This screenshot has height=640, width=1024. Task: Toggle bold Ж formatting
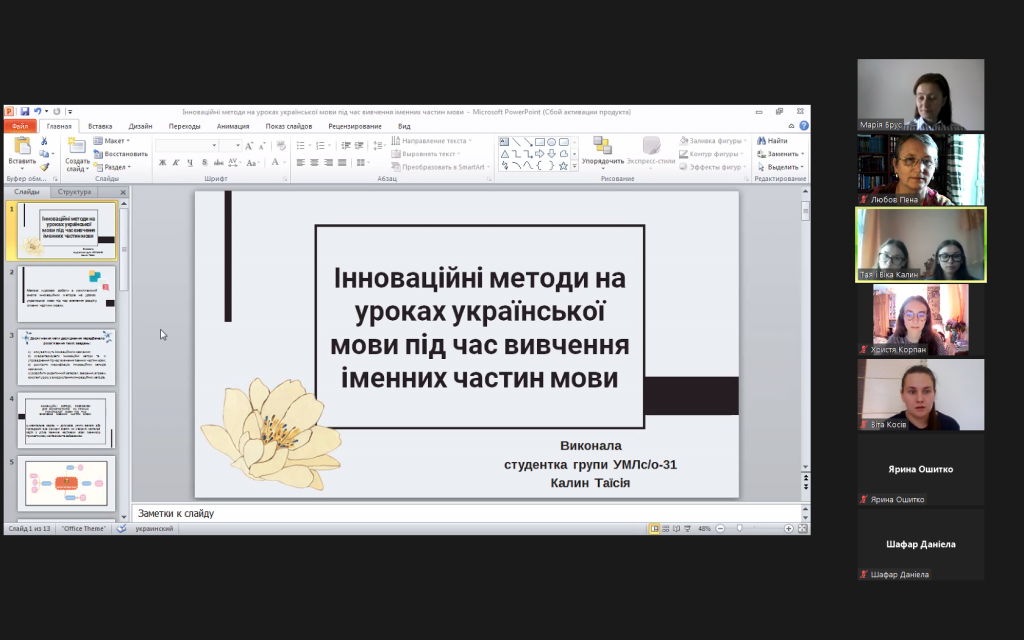tap(162, 163)
